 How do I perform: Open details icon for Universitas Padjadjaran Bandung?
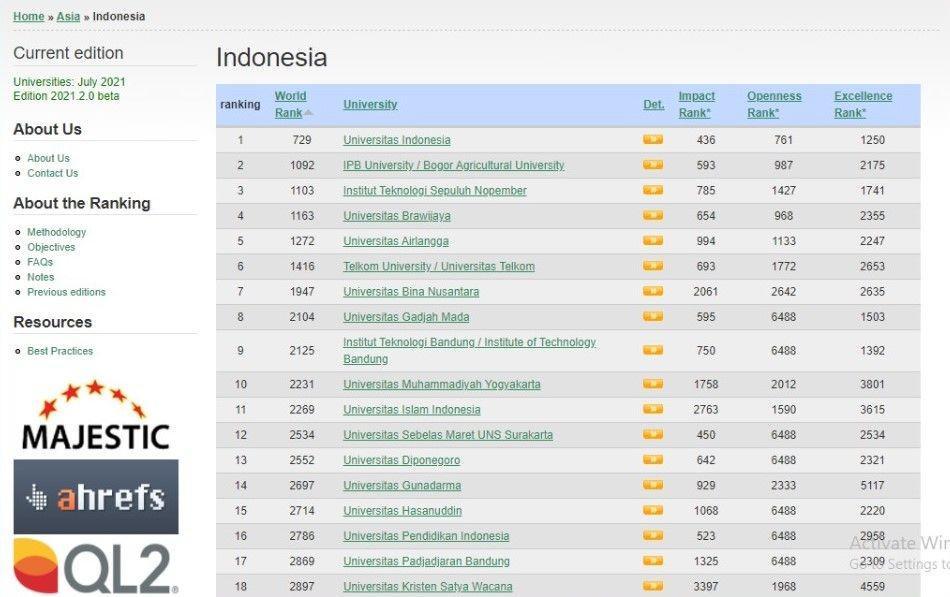[653, 561]
